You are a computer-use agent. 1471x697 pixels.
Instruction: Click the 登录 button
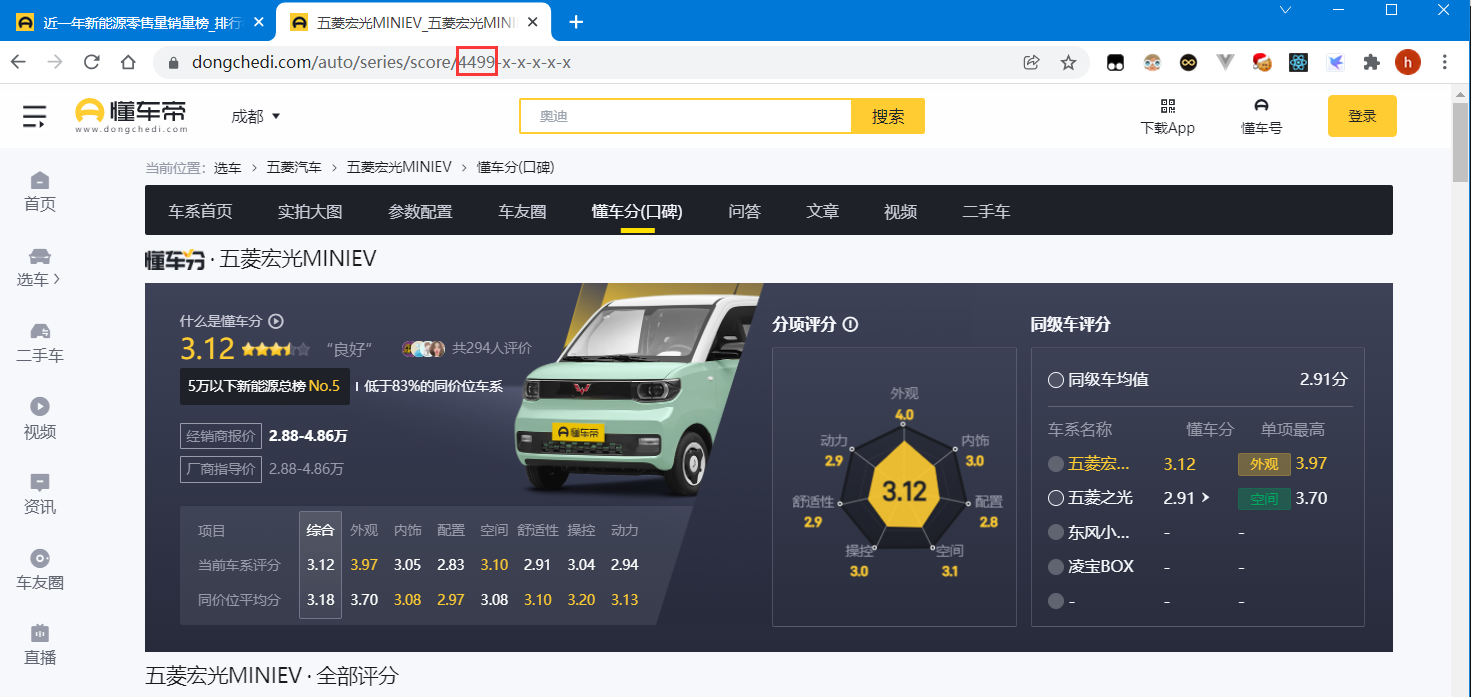tap(1362, 116)
